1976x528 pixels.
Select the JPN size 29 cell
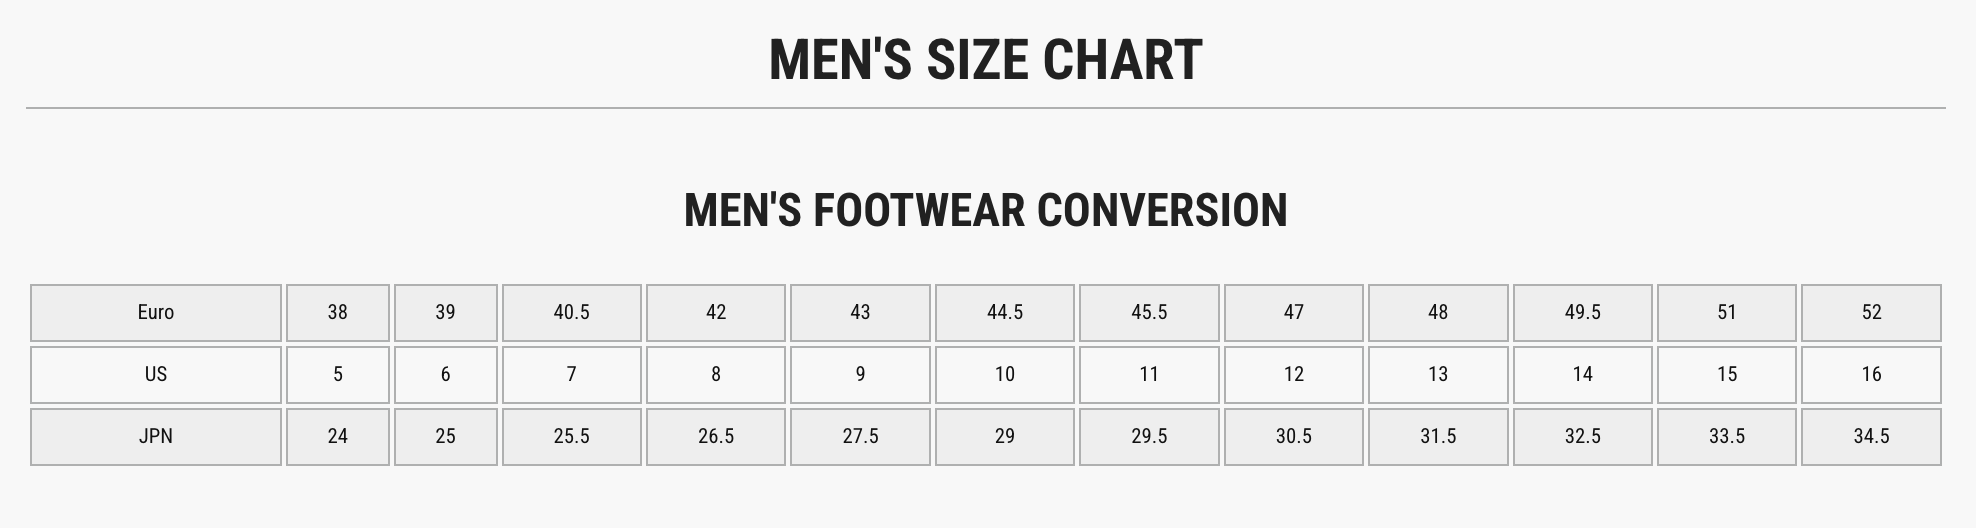(1005, 437)
